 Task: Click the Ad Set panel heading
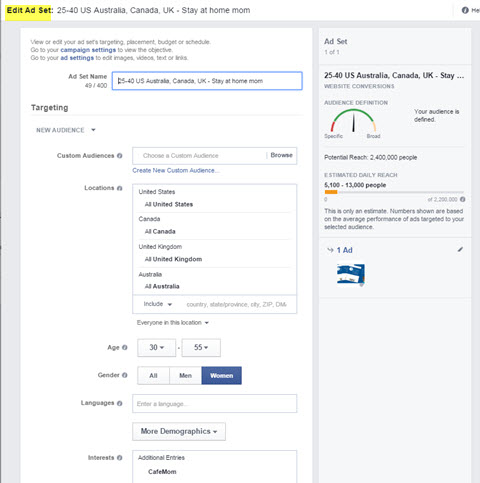(336, 42)
